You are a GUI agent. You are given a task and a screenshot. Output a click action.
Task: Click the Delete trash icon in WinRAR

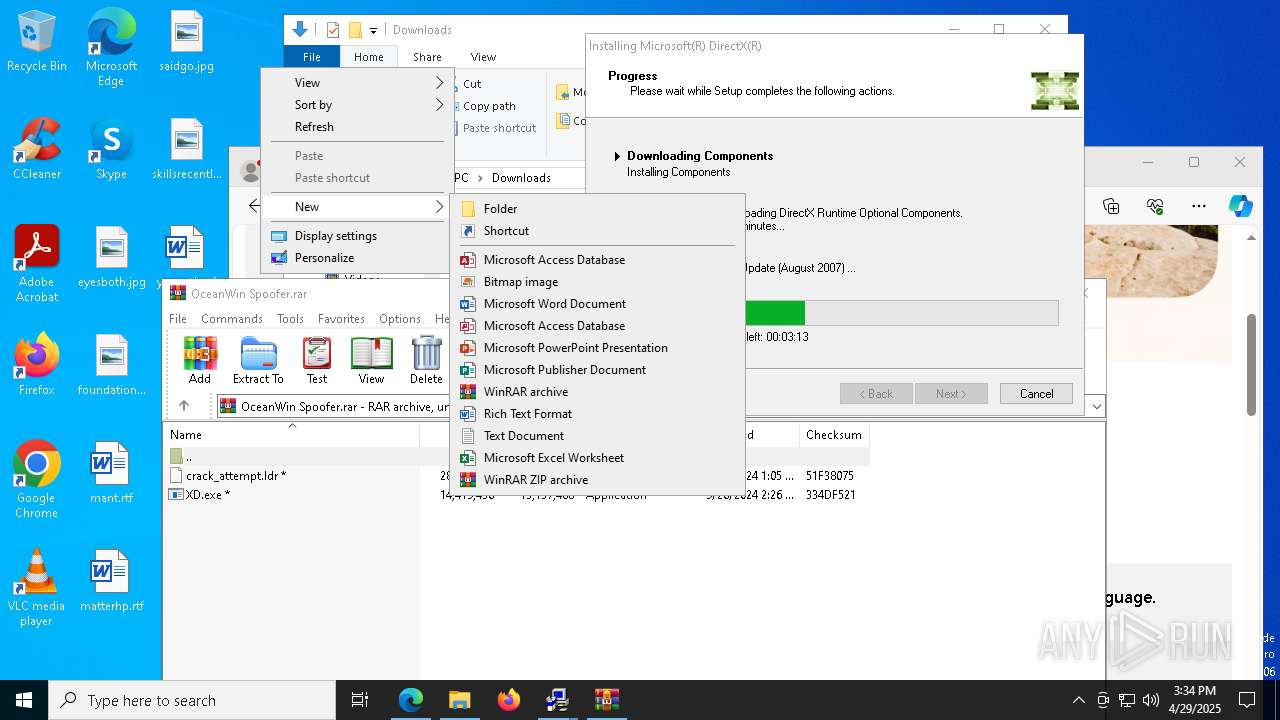pyautogui.click(x=426, y=360)
